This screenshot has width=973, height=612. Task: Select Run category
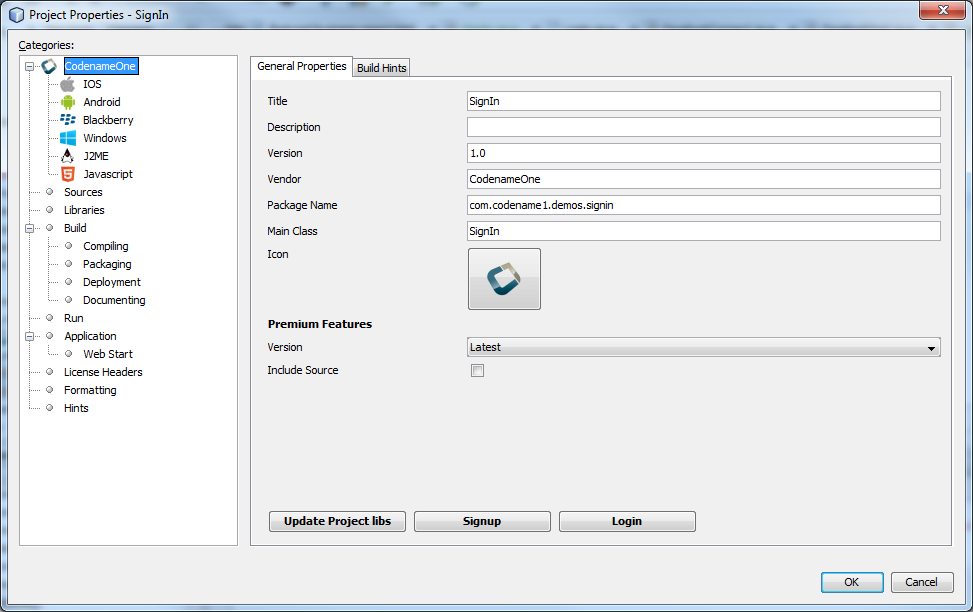pos(74,318)
